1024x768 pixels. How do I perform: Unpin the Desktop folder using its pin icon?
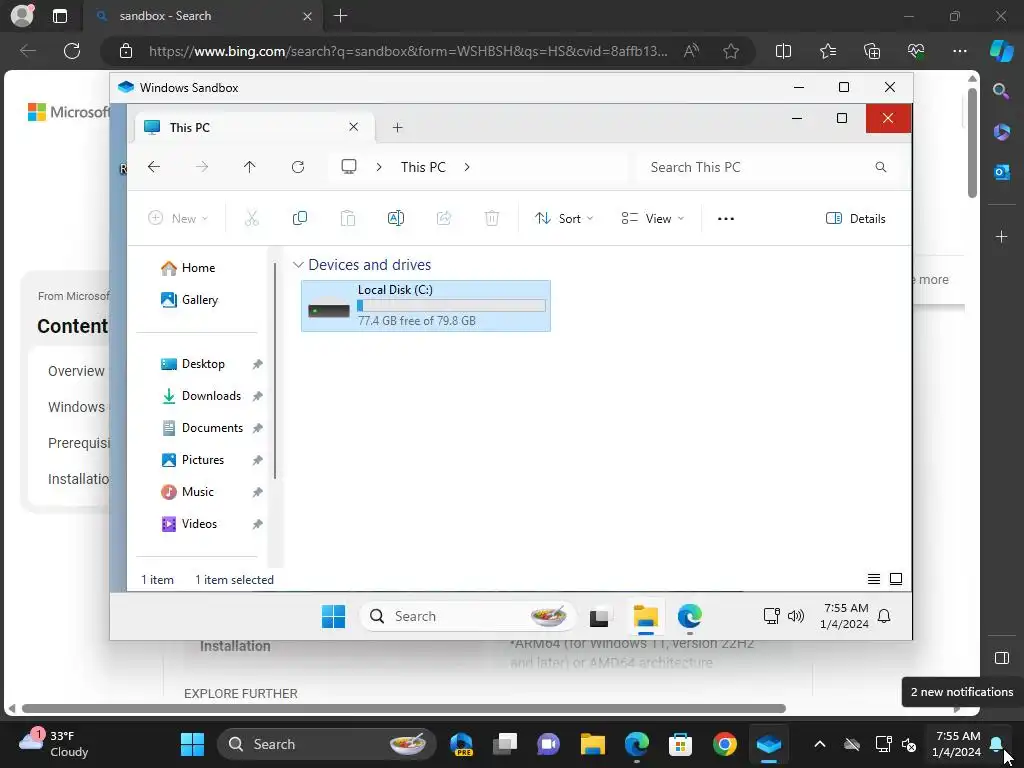(x=258, y=364)
